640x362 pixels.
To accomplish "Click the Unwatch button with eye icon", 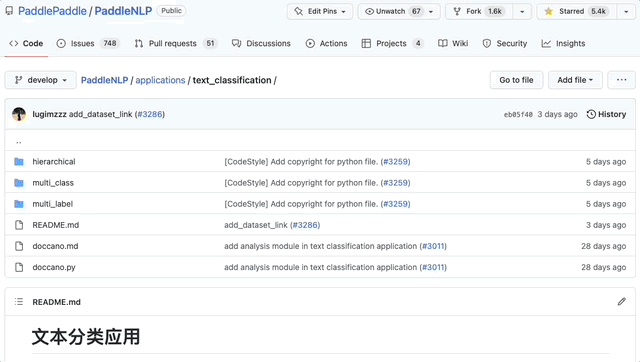I will point(393,11).
